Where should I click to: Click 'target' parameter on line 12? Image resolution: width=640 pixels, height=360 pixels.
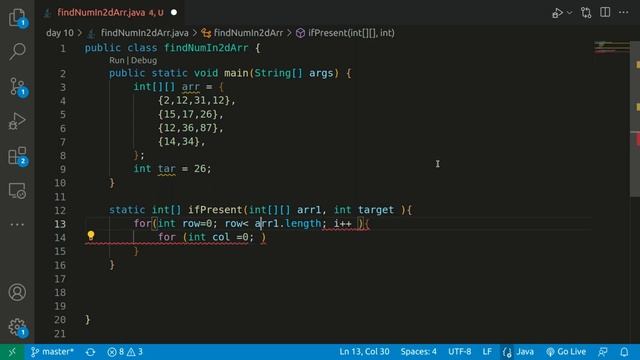376,210
